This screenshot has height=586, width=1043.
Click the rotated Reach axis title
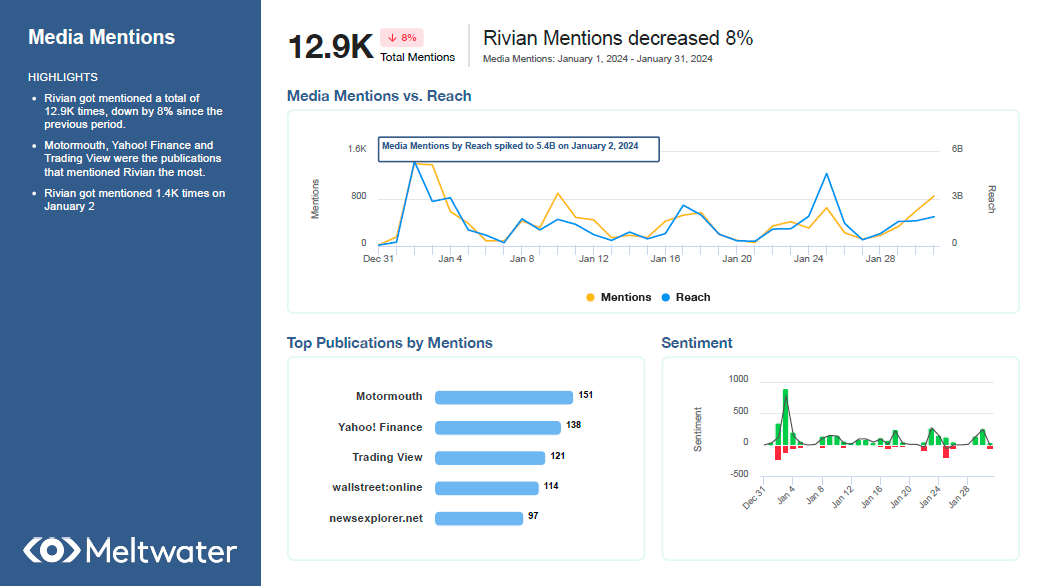[991, 199]
